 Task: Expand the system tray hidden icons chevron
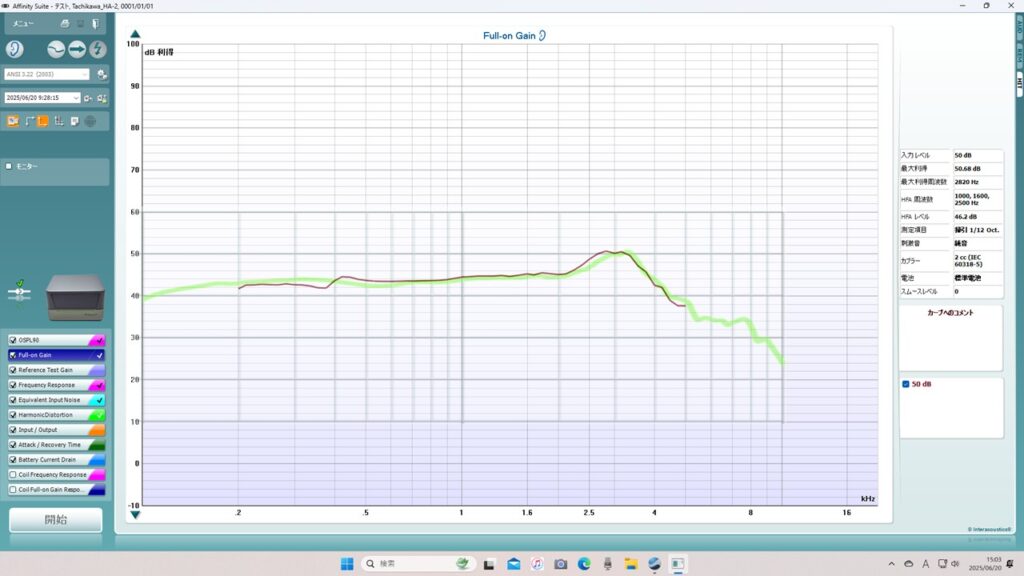891,564
